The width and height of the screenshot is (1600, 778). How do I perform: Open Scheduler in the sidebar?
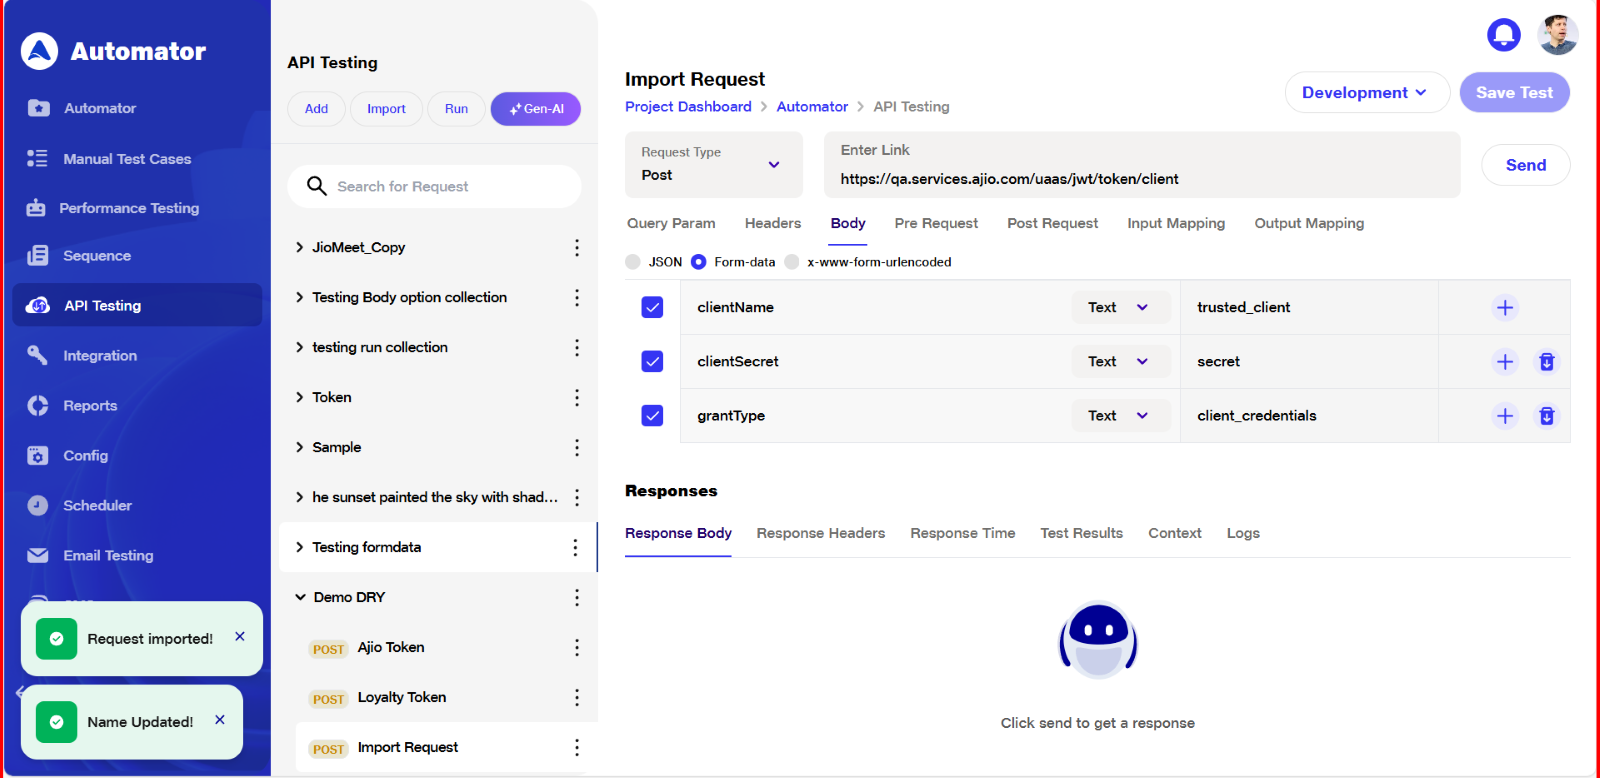(97, 506)
